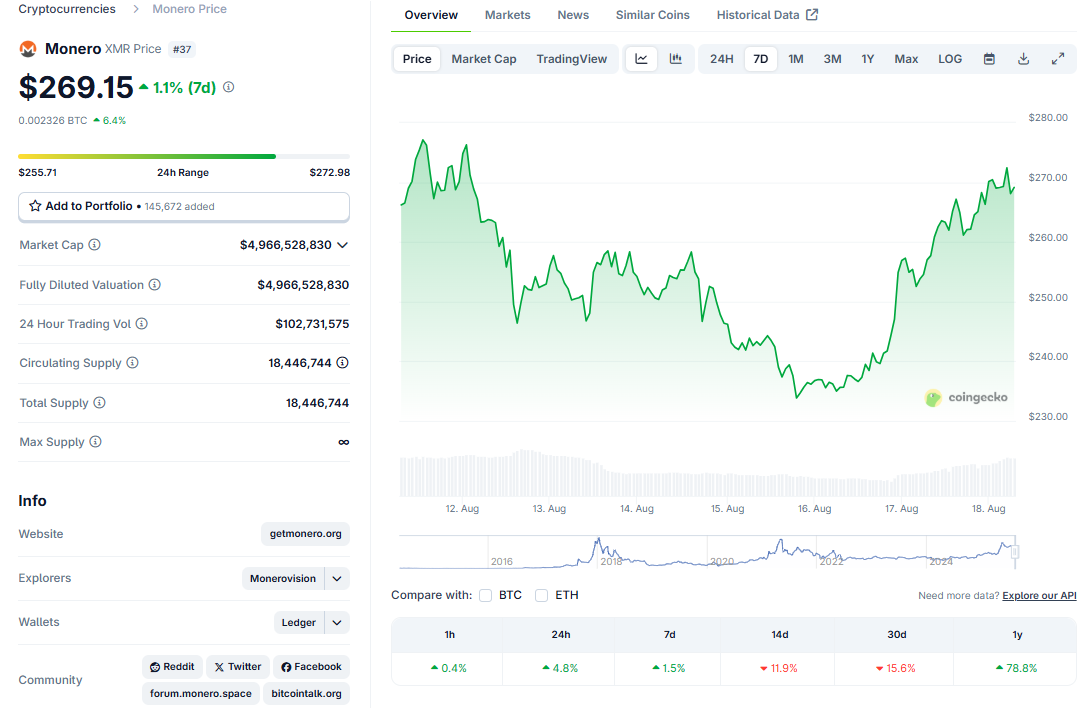Open the News tab

click(573, 15)
